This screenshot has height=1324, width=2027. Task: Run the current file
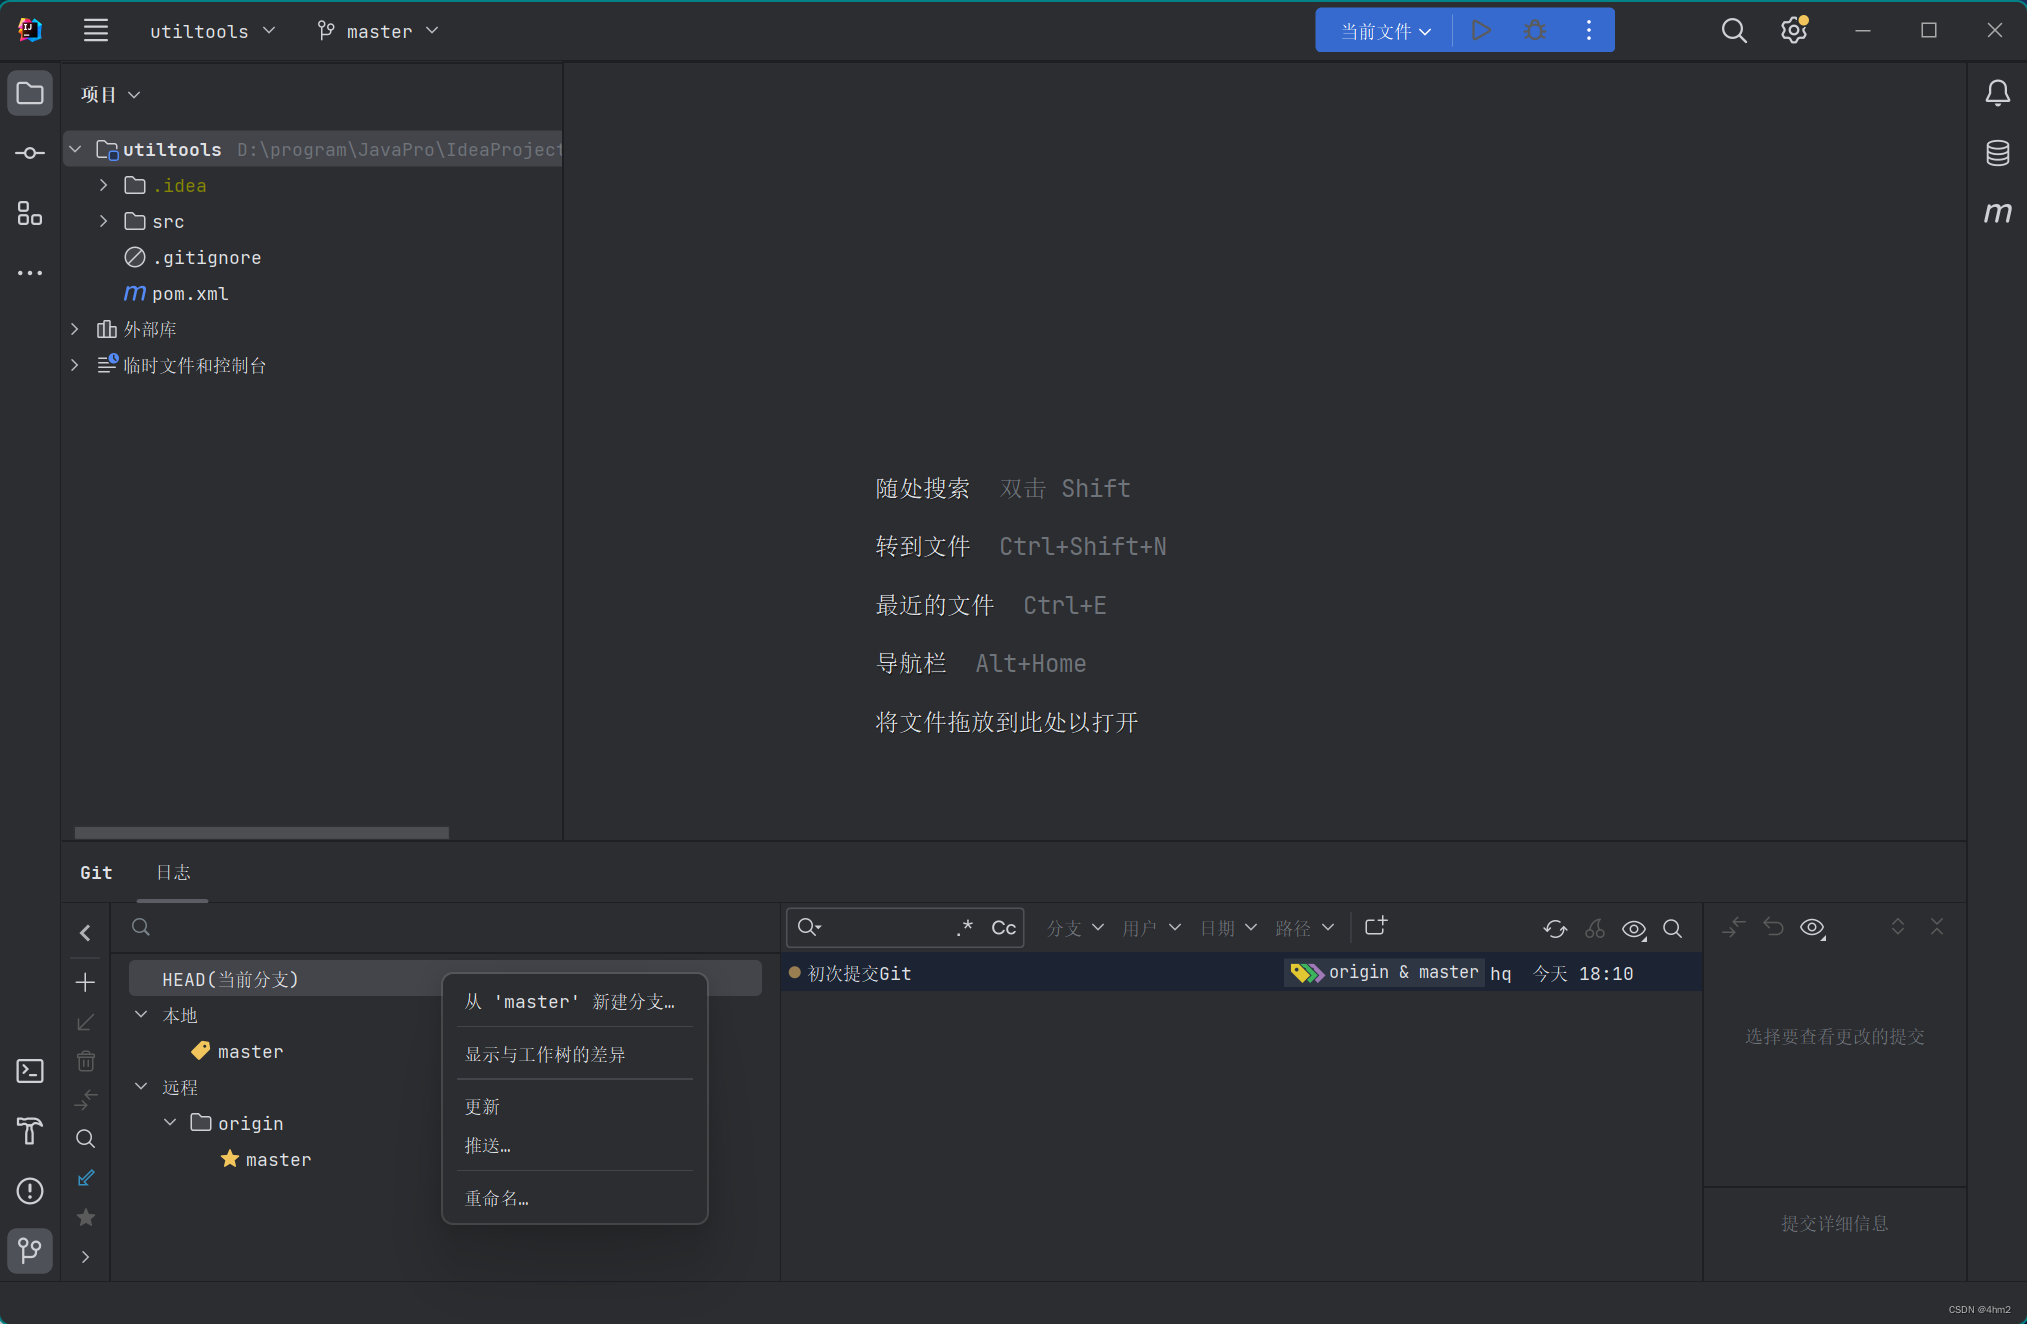click(1481, 31)
